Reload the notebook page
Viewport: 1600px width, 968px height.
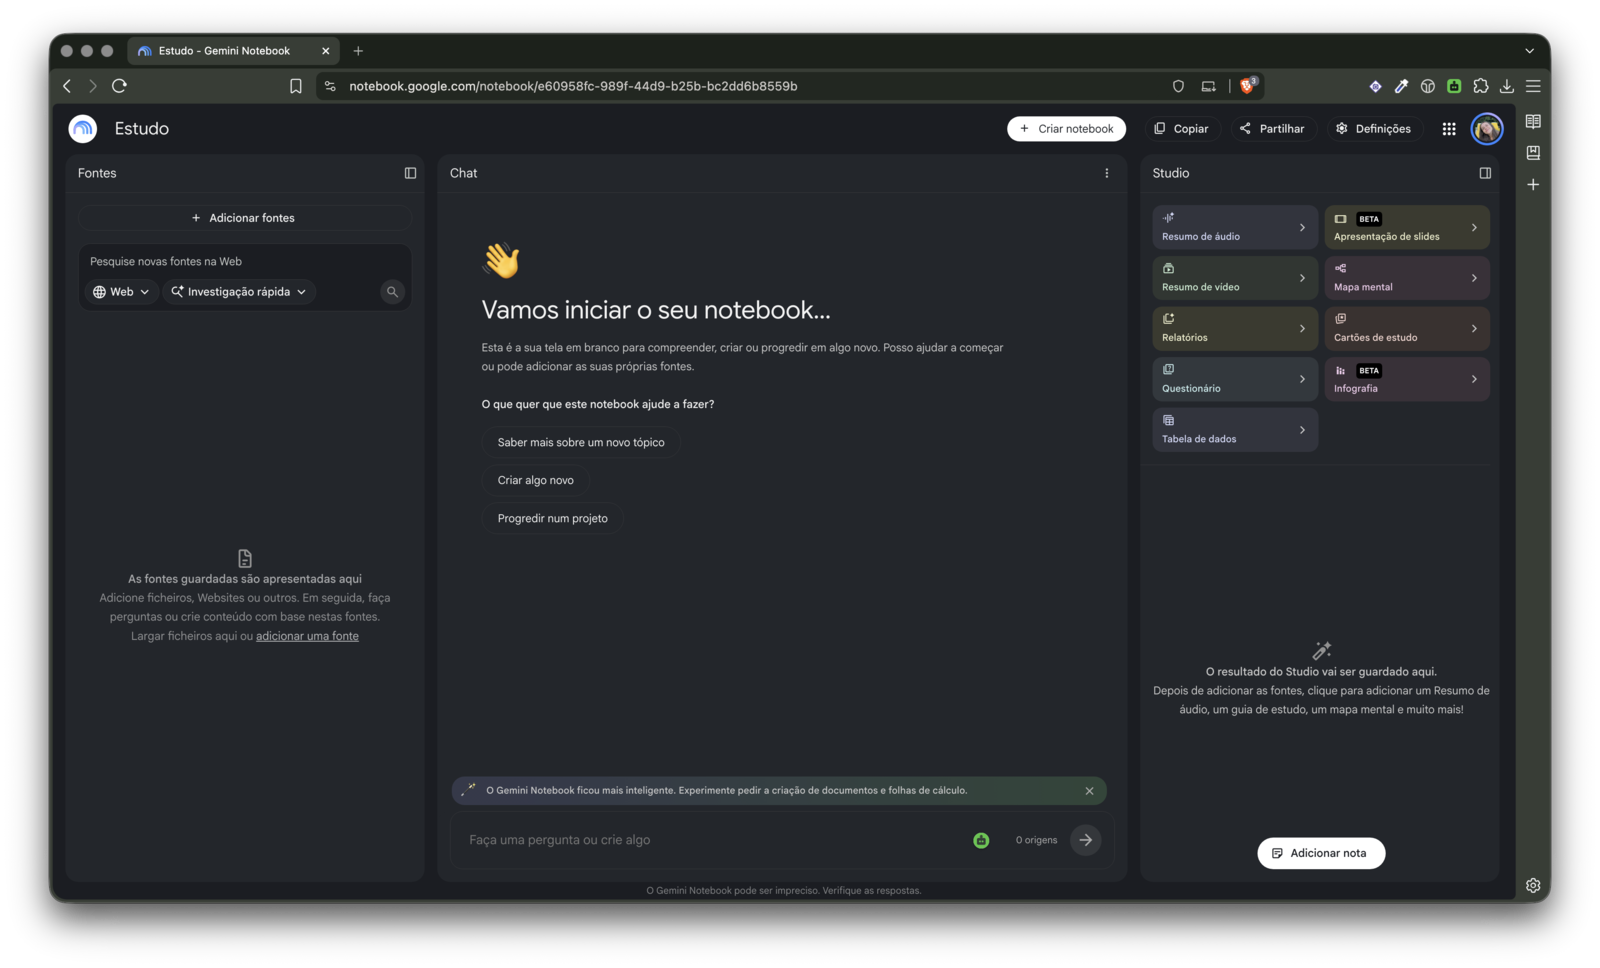119,86
